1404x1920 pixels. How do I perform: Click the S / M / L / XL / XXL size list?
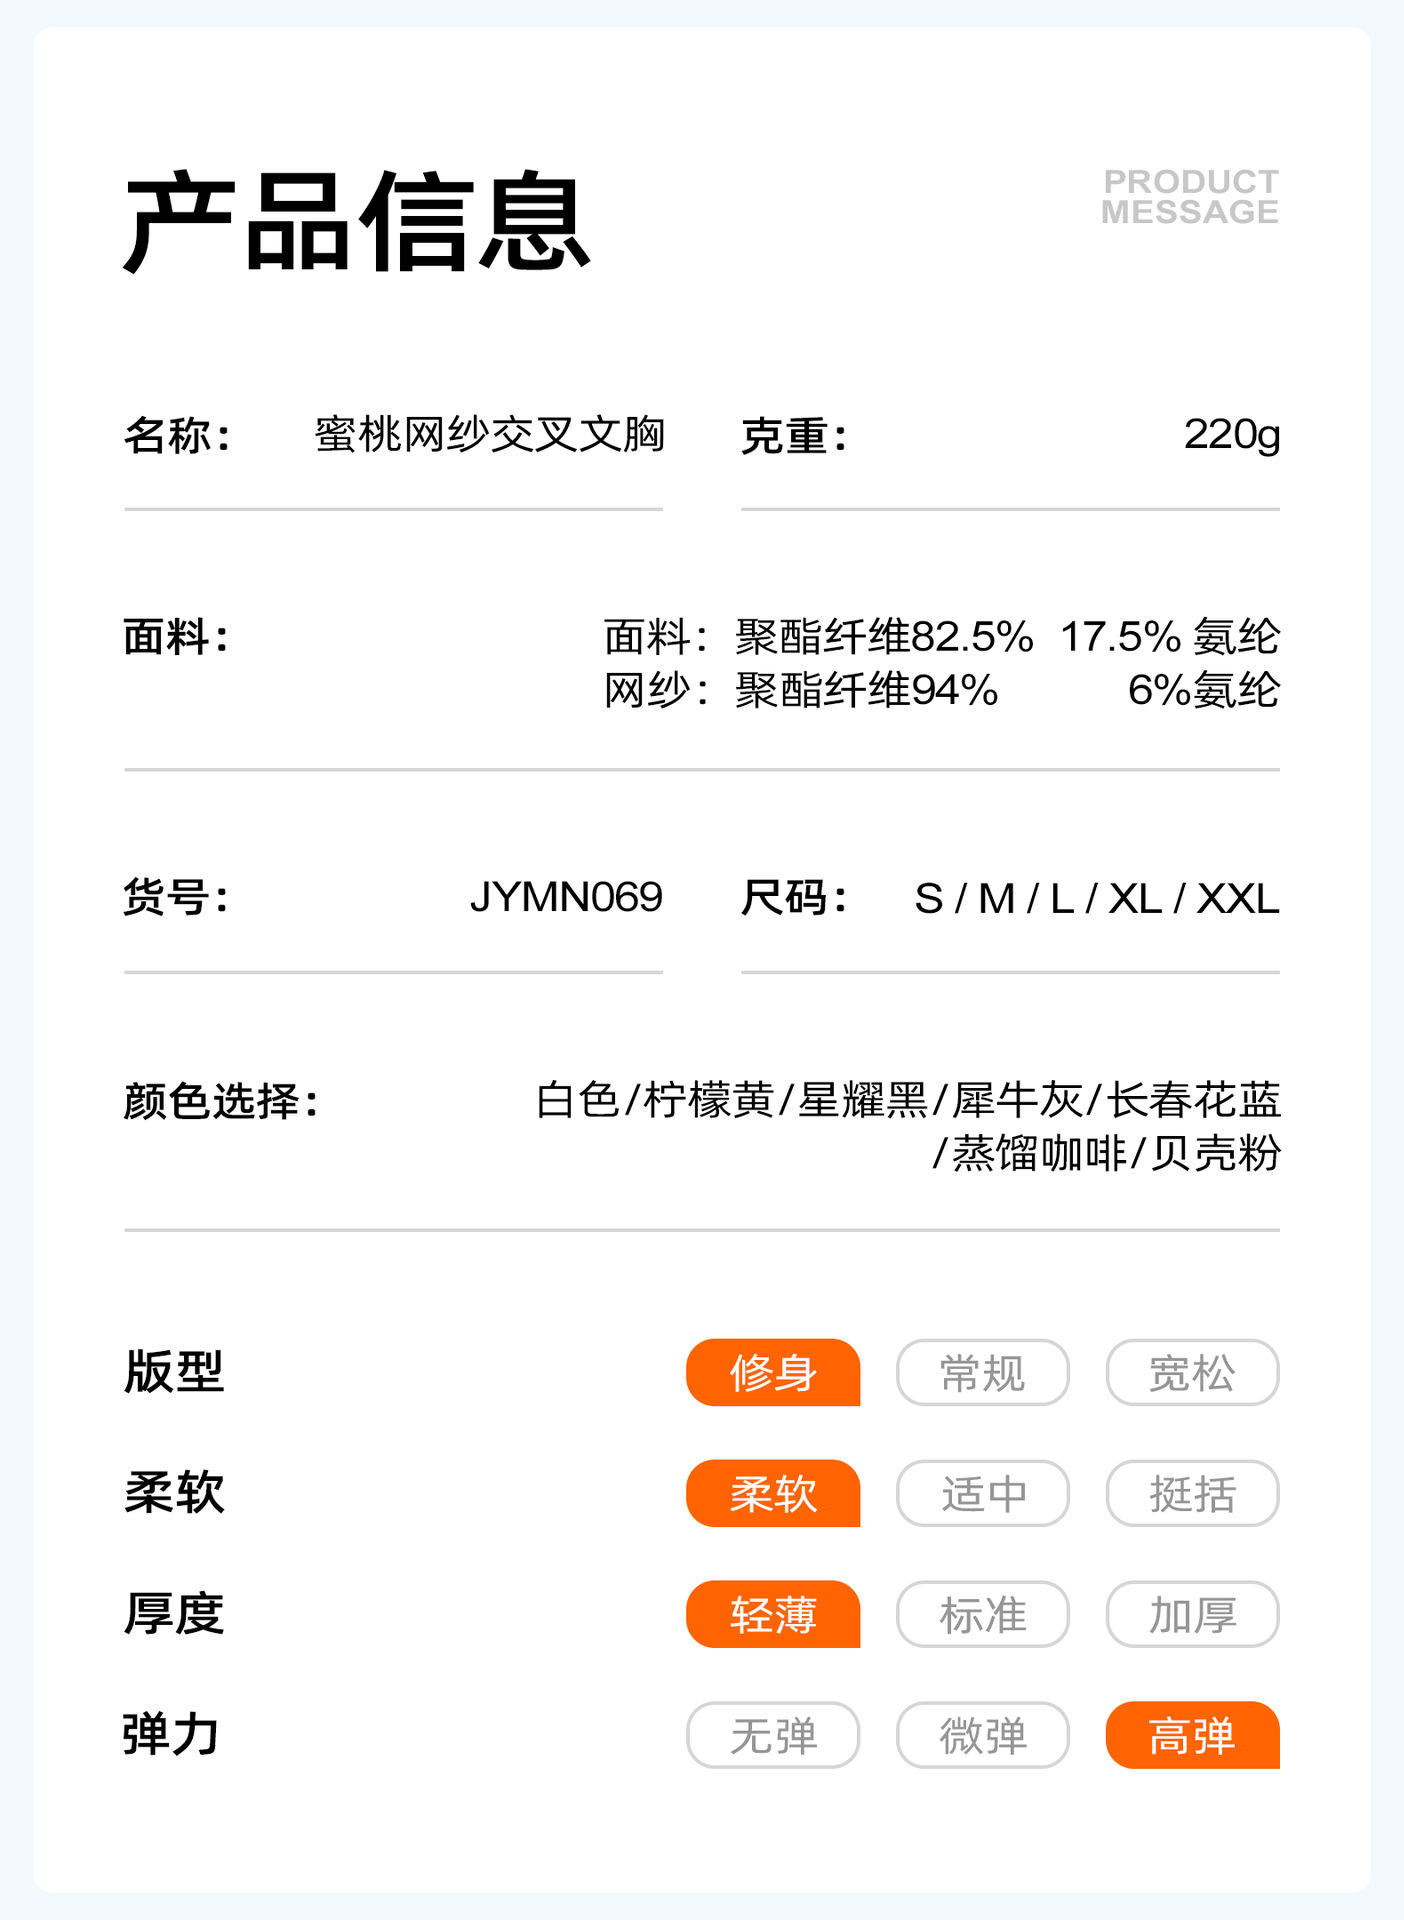coord(1096,898)
